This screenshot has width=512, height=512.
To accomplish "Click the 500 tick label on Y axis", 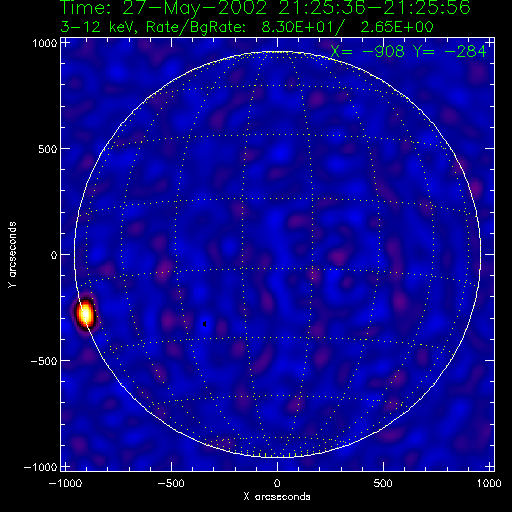I will [48, 149].
